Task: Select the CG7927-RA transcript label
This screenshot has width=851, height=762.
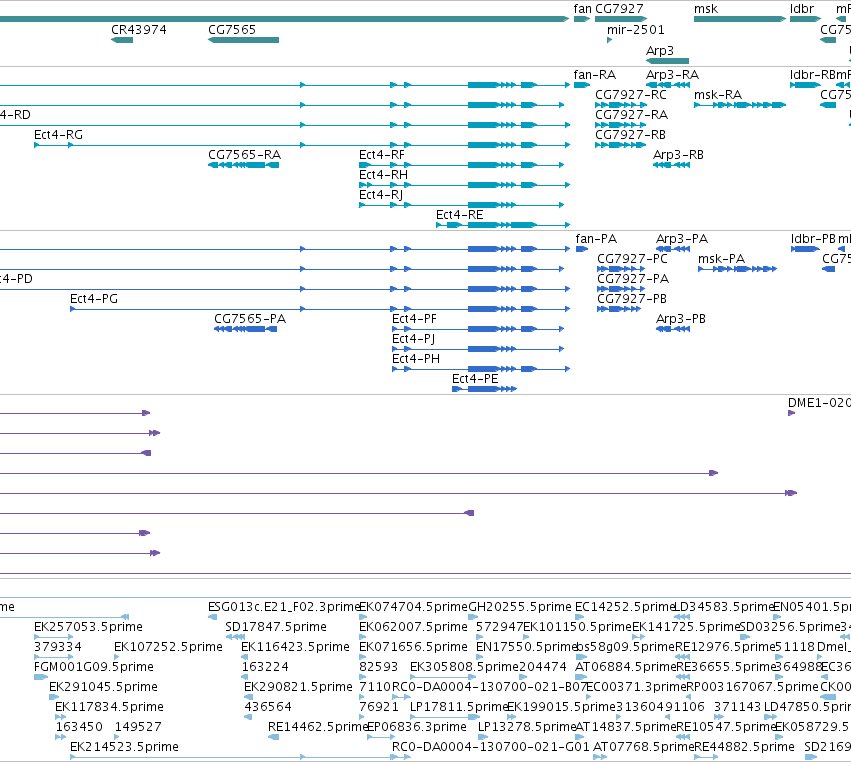Action: [631, 115]
